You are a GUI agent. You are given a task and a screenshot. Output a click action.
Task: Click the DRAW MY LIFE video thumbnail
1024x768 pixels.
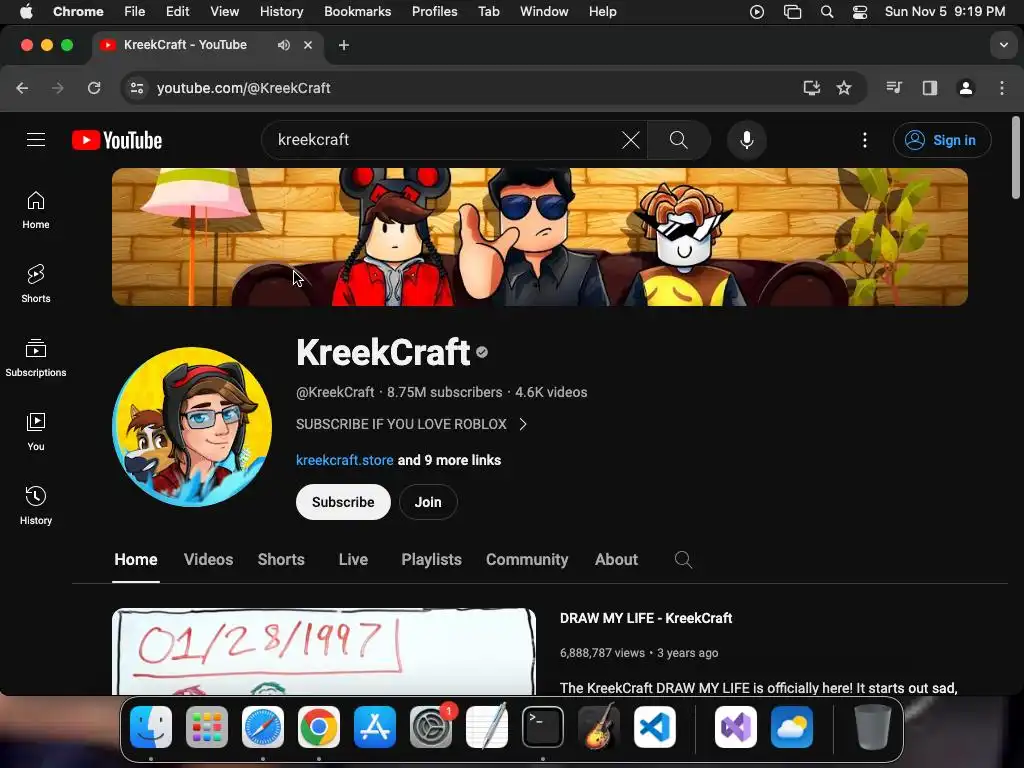324,652
